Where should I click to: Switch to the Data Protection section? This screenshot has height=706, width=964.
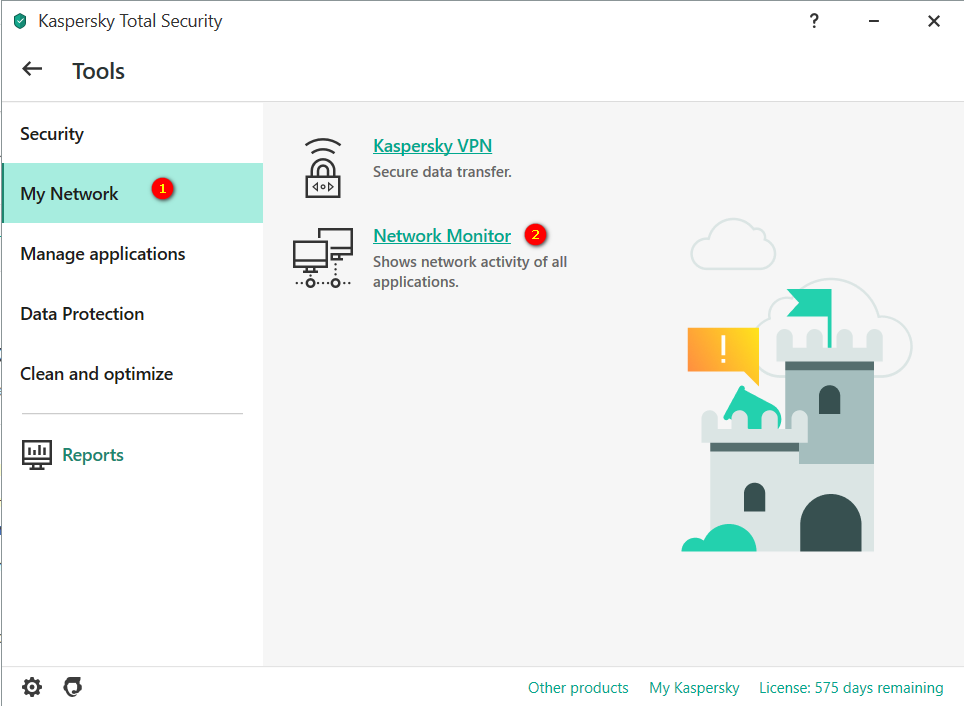[x=133, y=314]
